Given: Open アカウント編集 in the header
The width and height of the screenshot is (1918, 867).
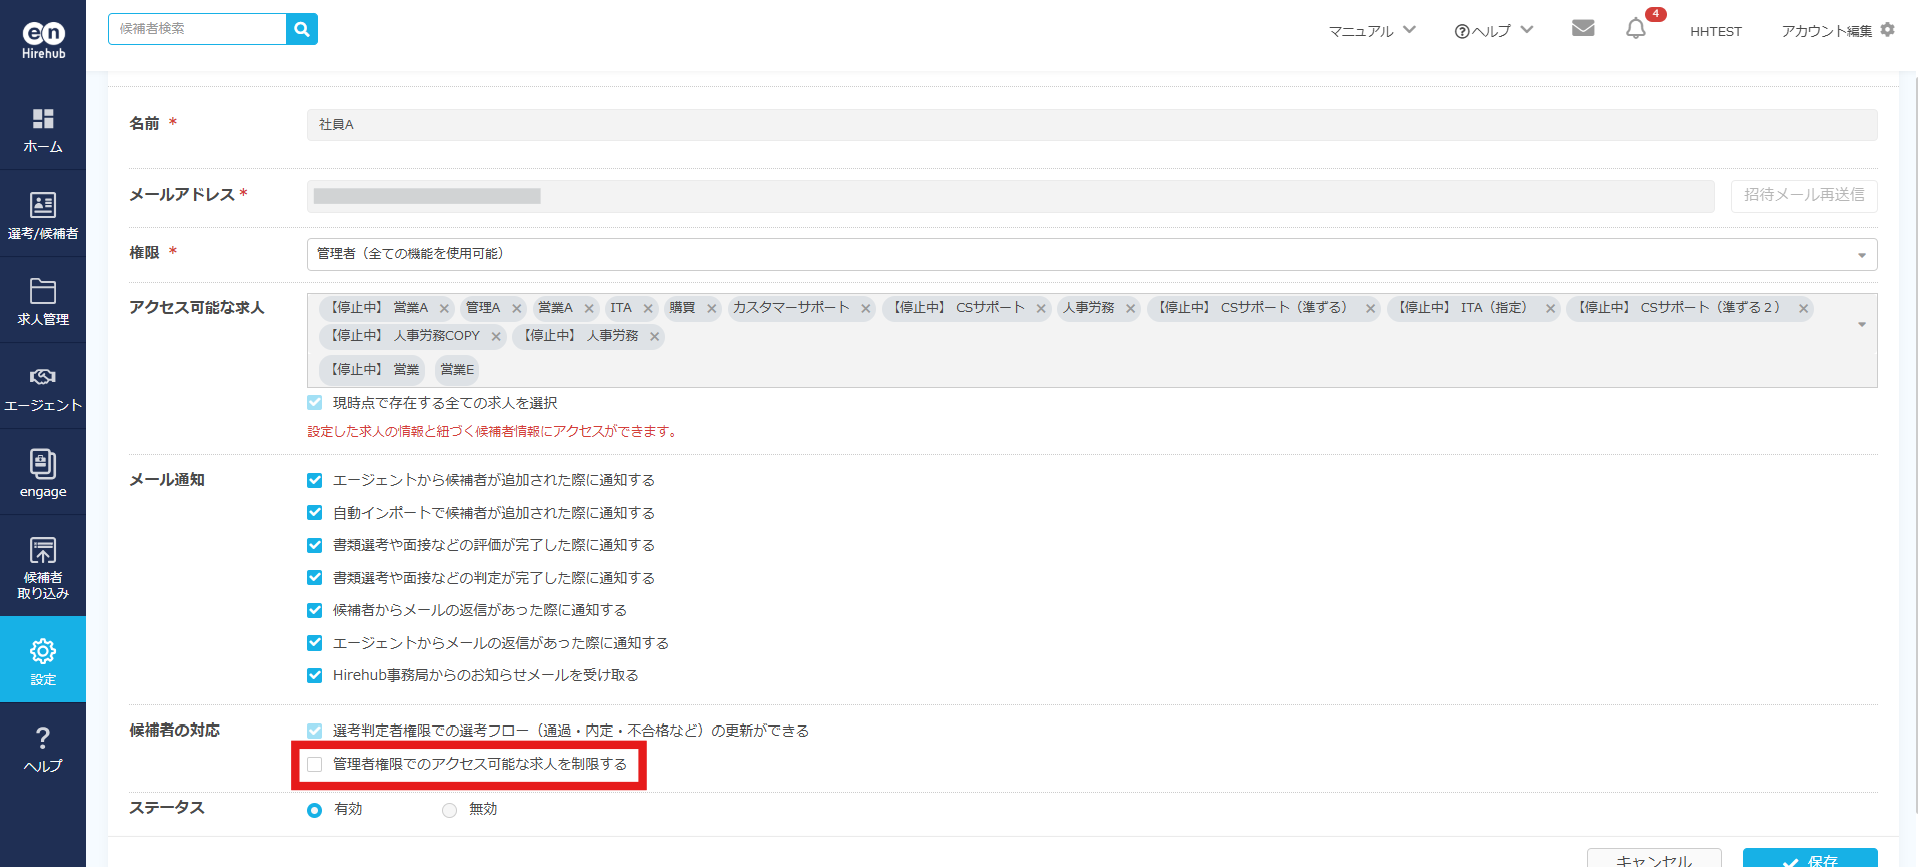Looking at the screenshot, I should pos(1837,31).
